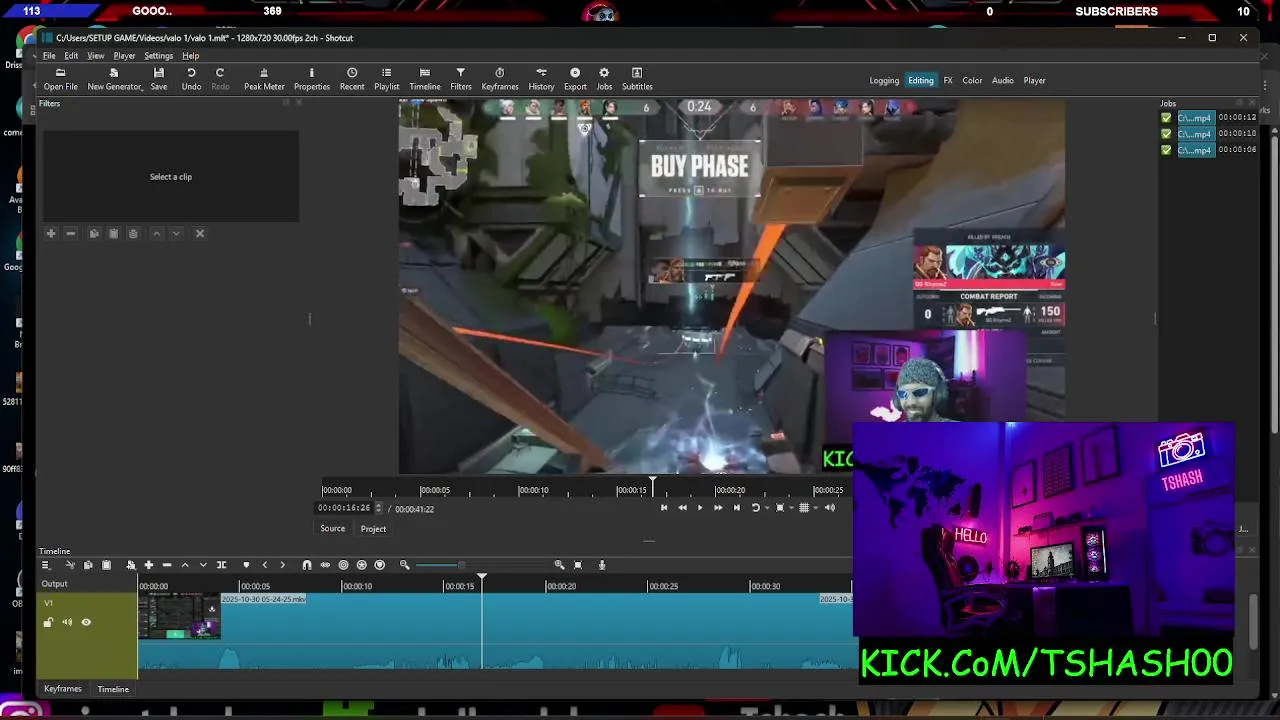Open Filters panel from main toolbar

(x=460, y=79)
